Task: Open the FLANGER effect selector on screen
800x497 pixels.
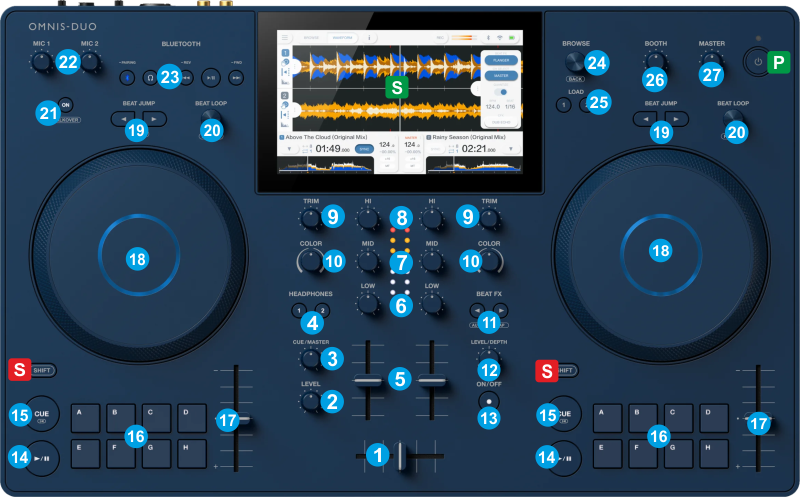Action: click(x=502, y=59)
